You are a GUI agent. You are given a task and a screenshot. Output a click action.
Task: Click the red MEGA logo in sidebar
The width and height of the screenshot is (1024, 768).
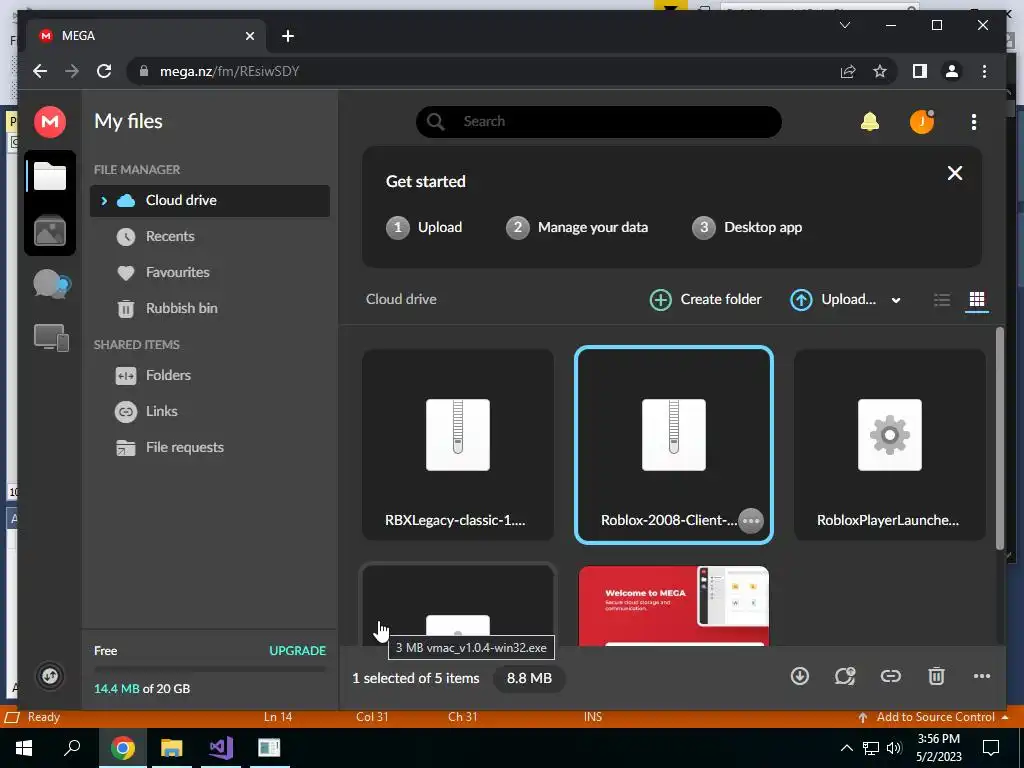50,121
